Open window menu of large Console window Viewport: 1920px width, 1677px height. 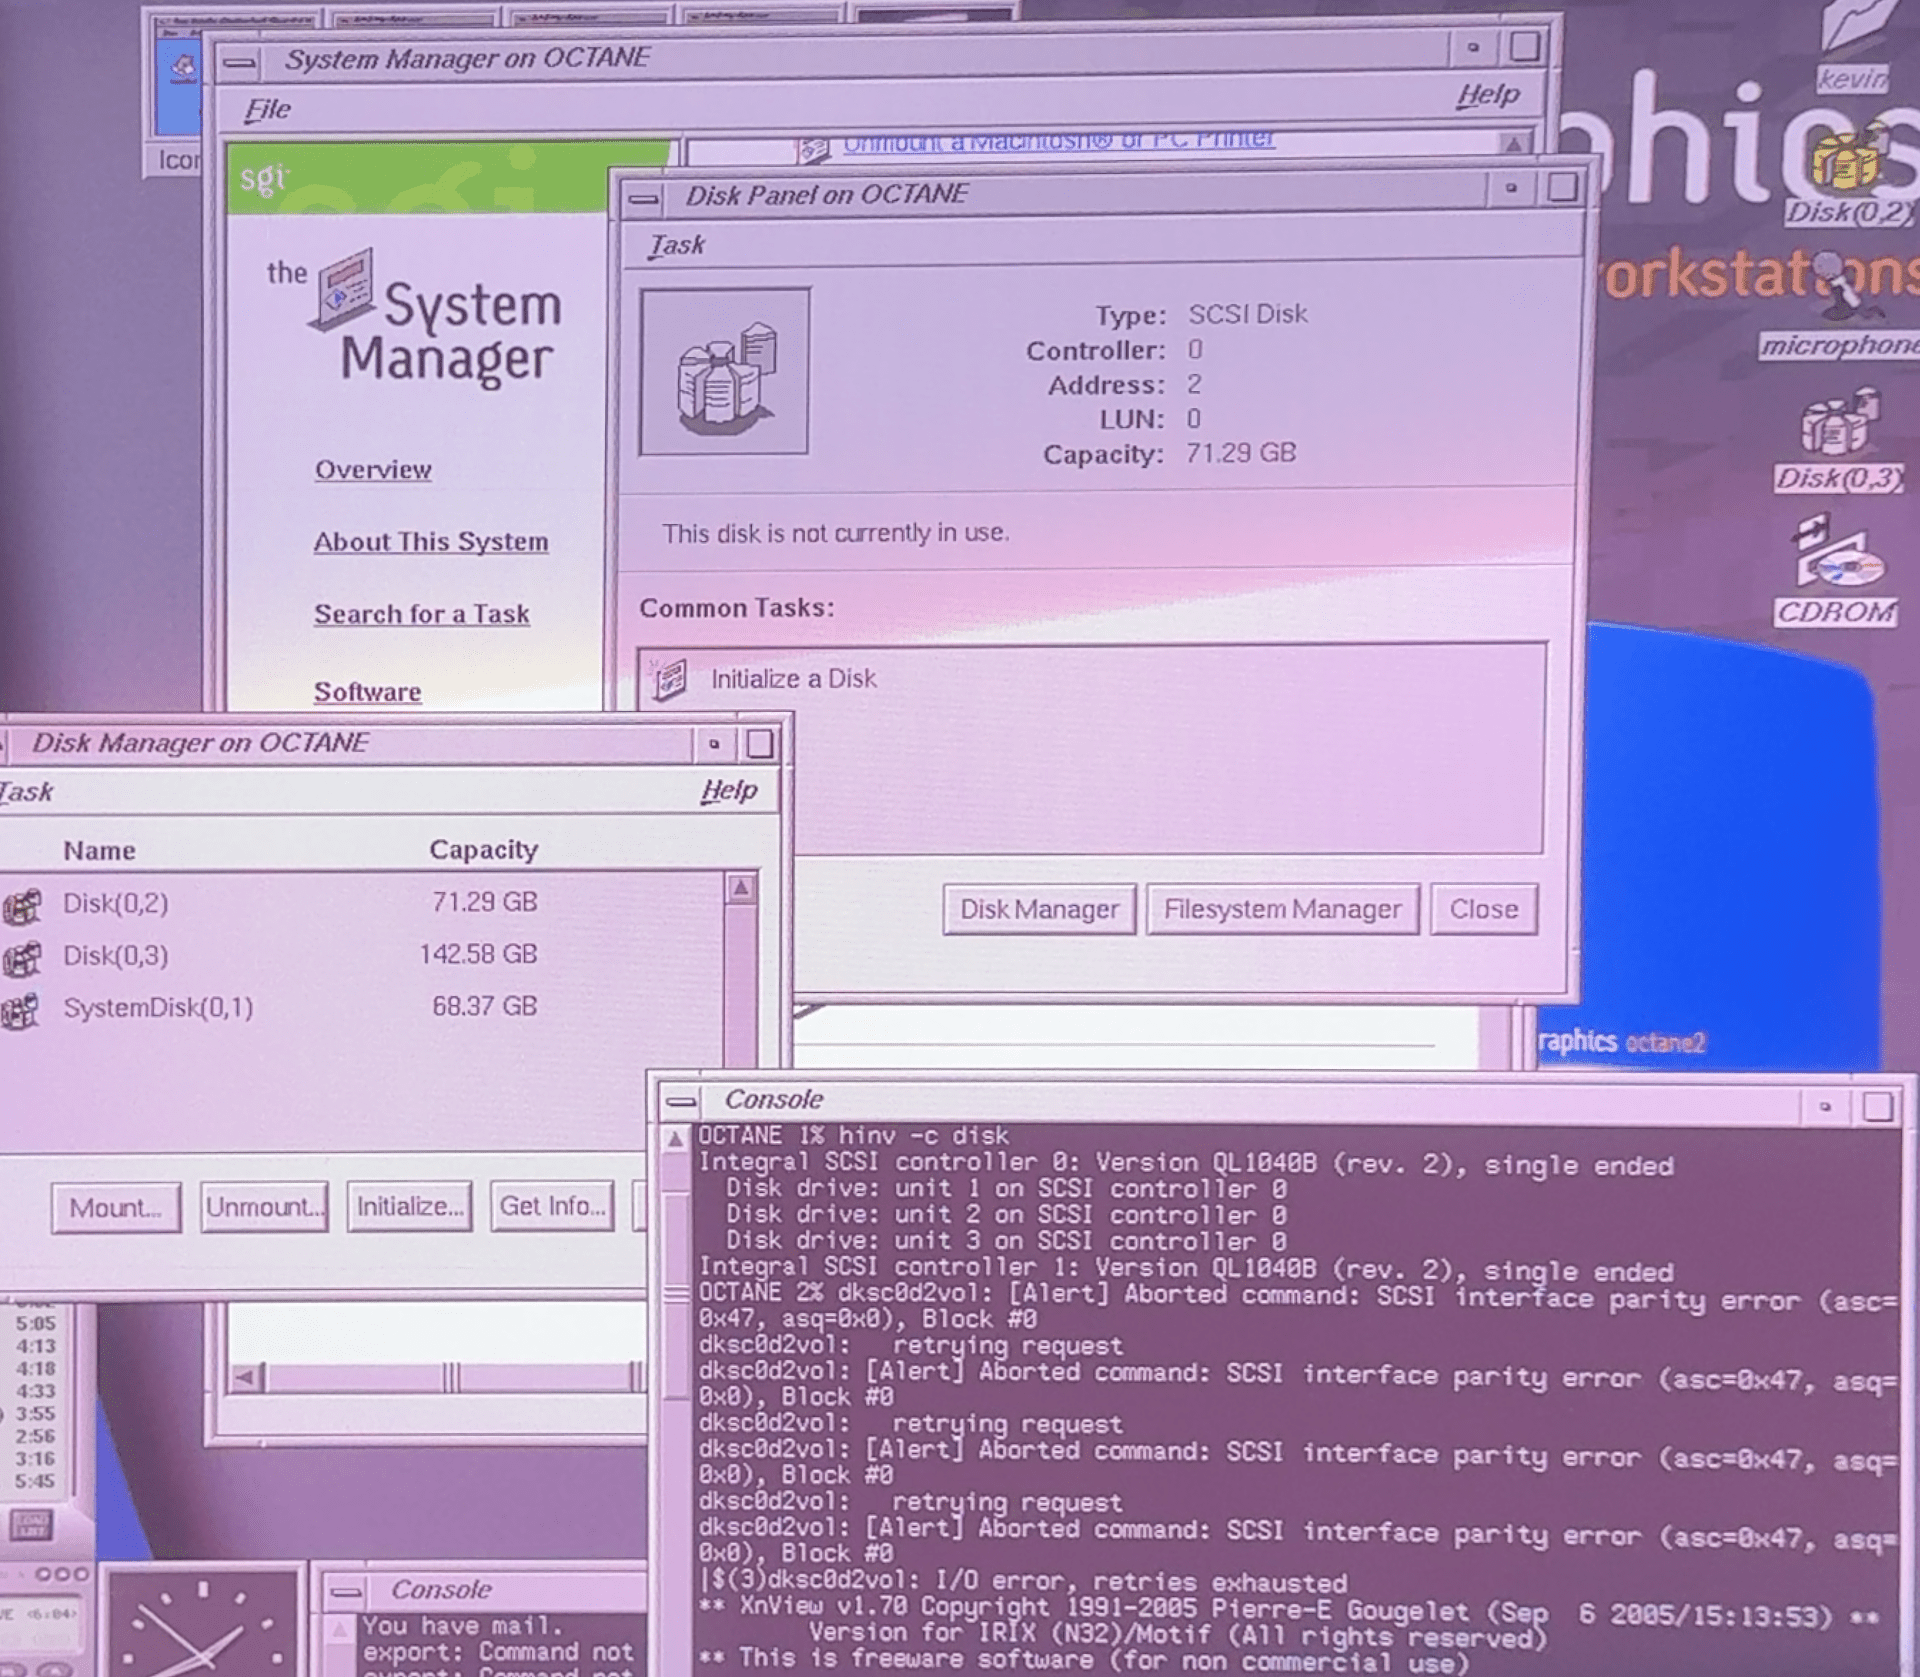(x=681, y=1102)
